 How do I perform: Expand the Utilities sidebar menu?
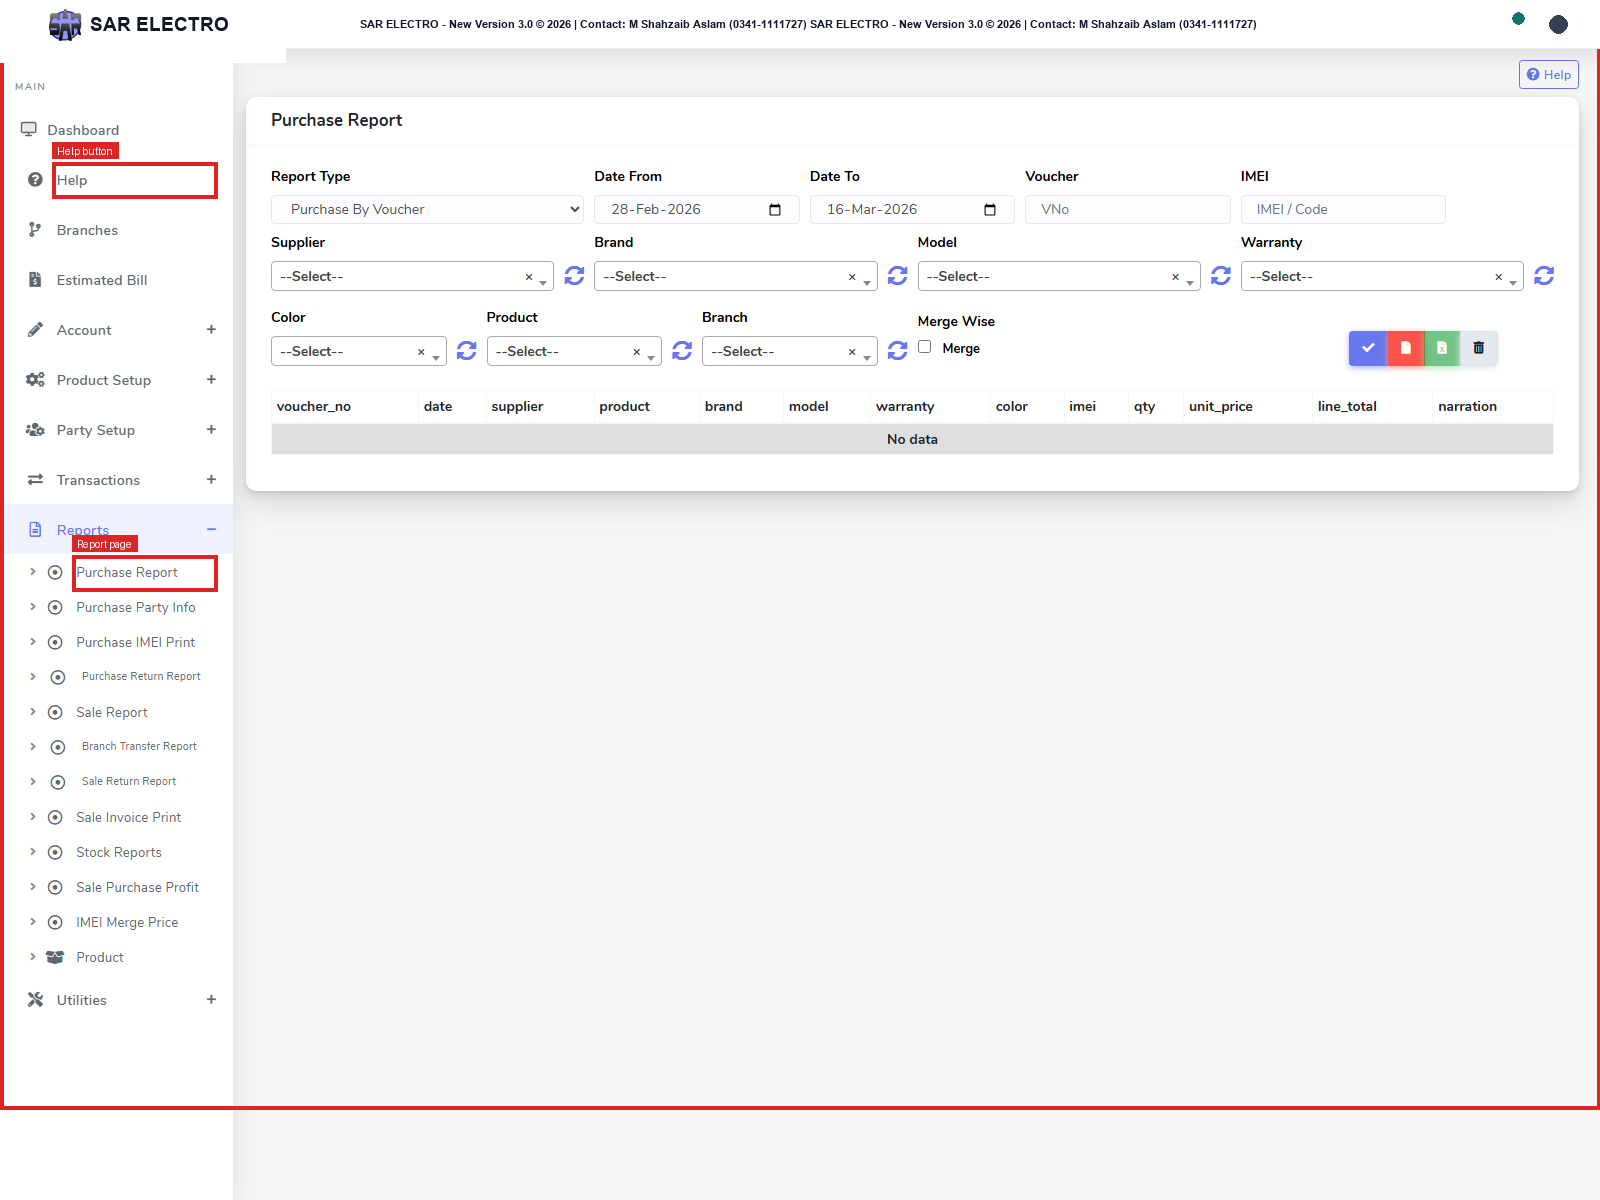[120, 1000]
